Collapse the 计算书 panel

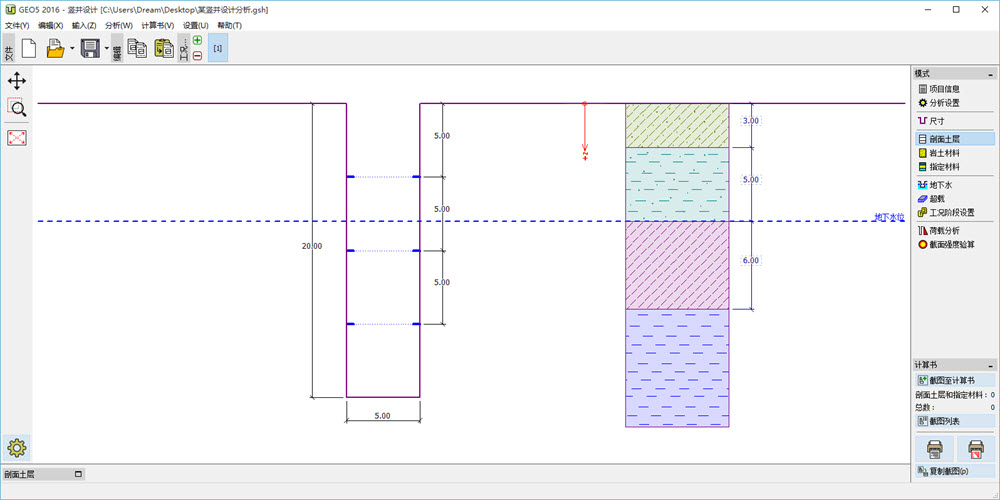(990, 365)
